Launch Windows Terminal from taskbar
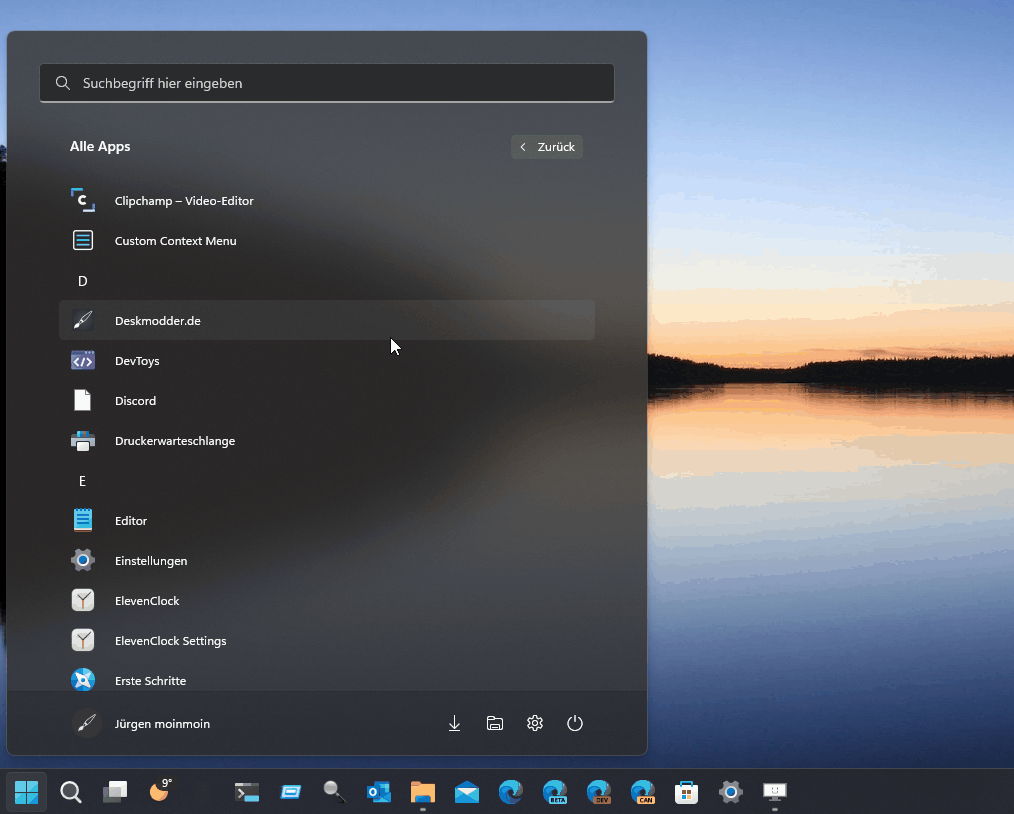1014x814 pixels. (247, 792)
